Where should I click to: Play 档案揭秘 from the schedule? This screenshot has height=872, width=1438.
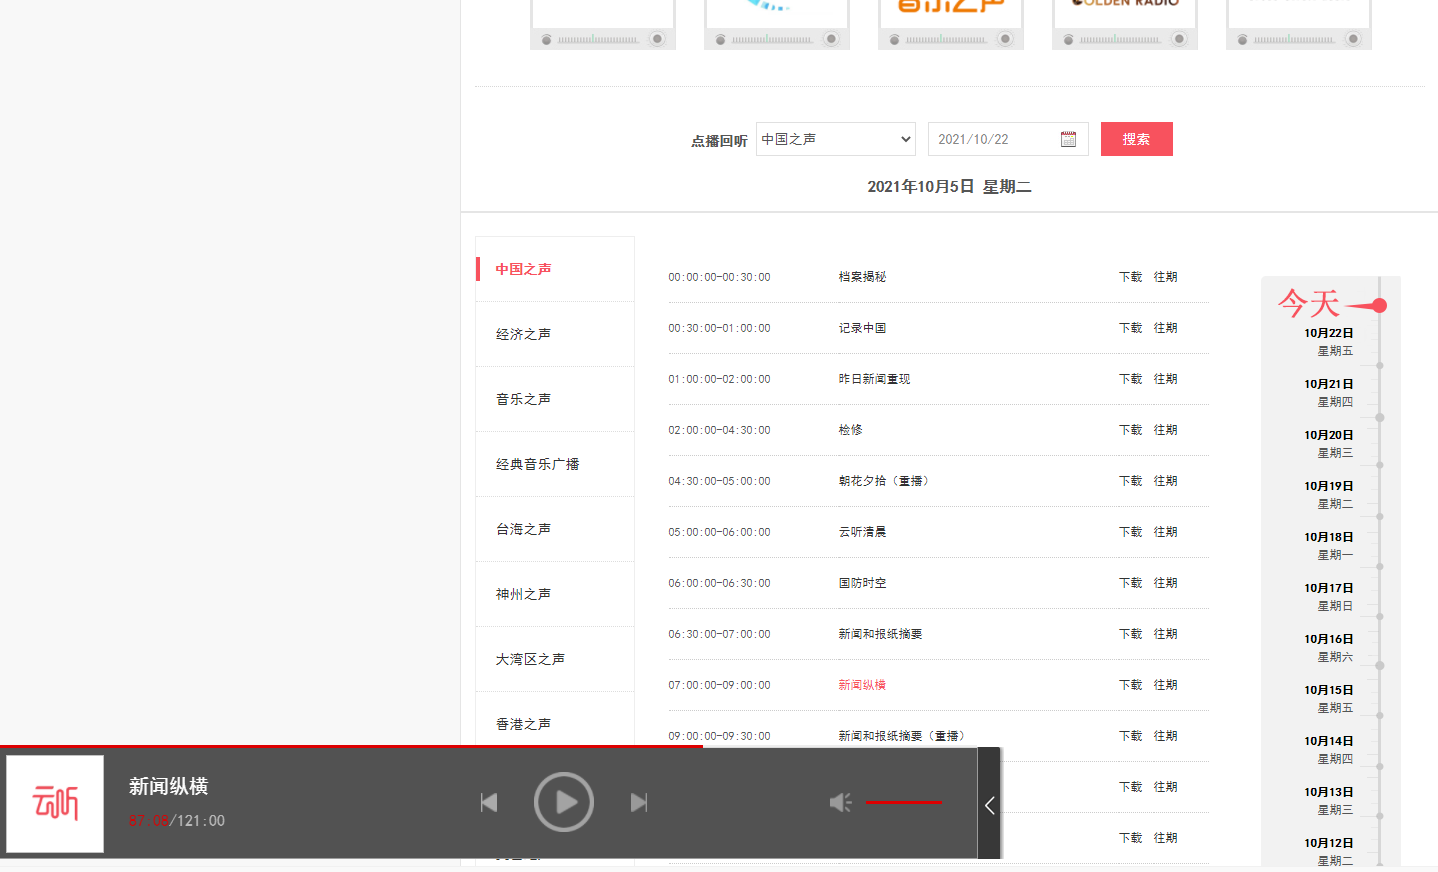click(862, 277)
